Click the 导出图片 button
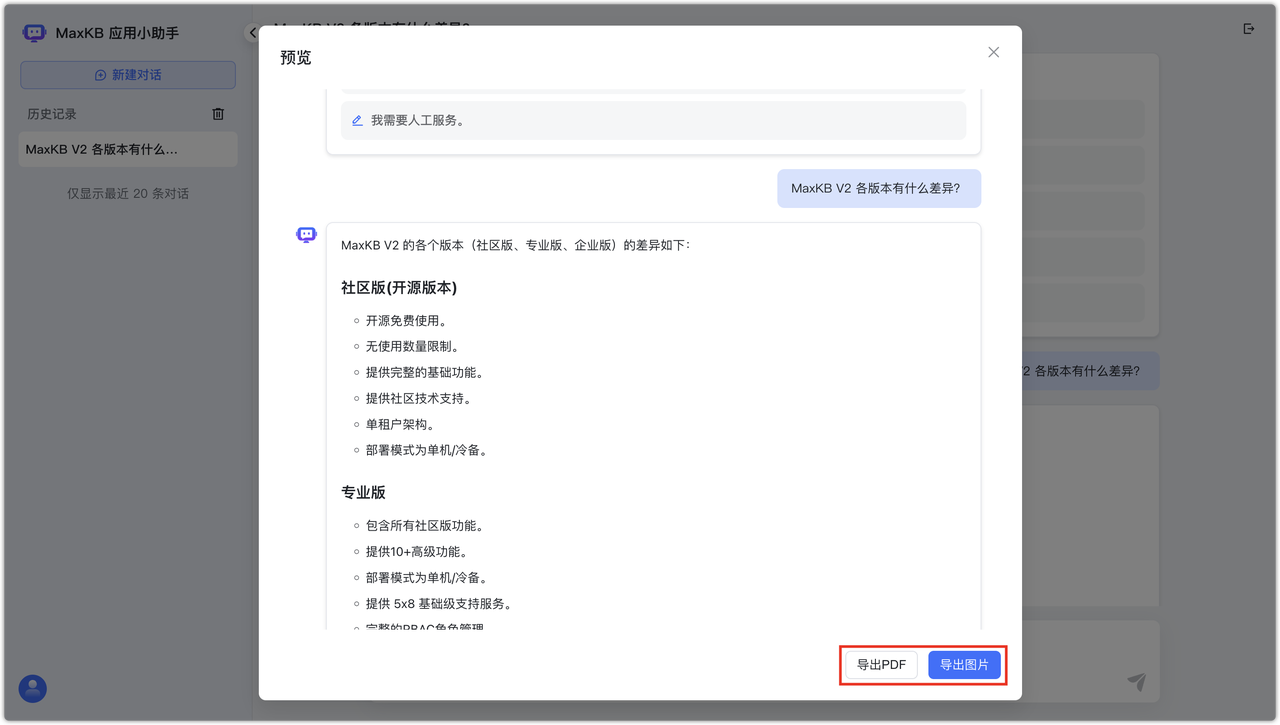 tap(964, 665)
